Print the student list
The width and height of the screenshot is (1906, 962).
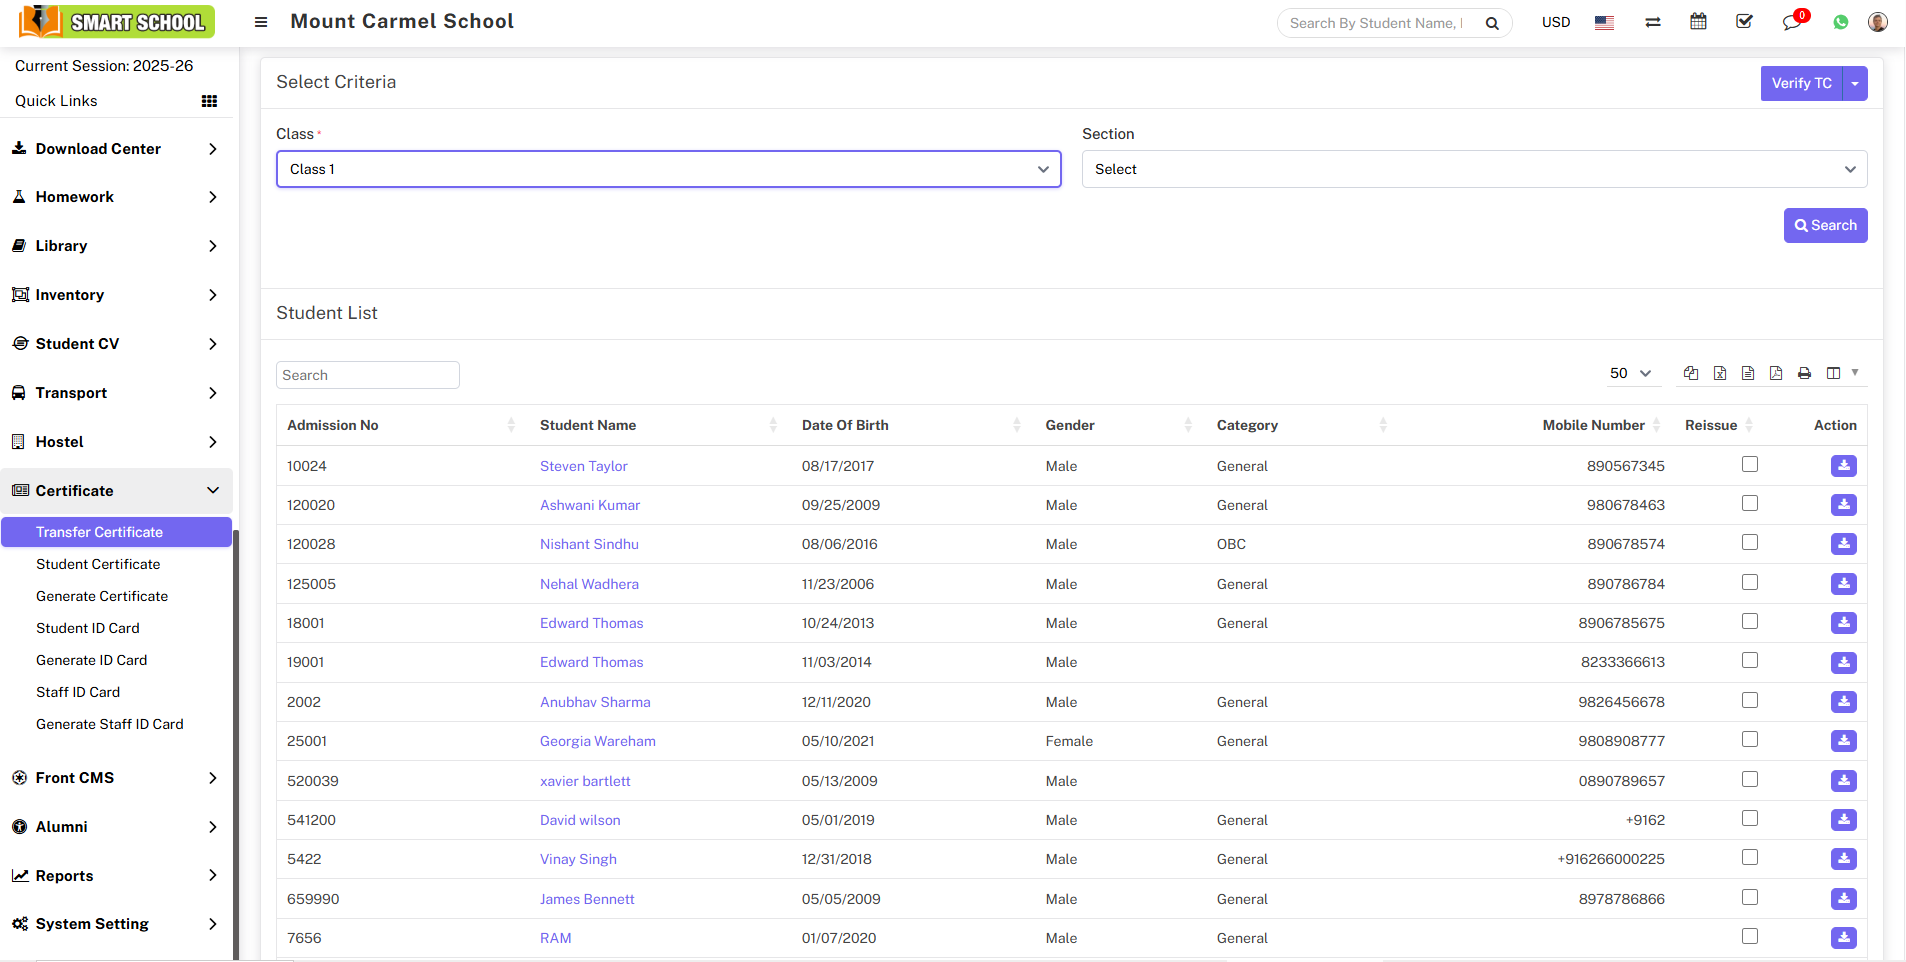[1804, 373]
